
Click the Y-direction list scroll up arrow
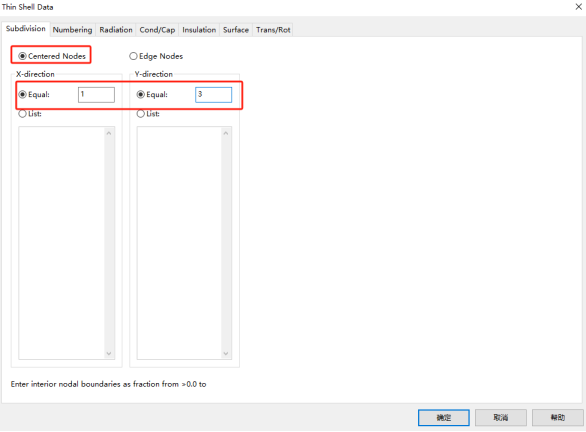point(226,133)
